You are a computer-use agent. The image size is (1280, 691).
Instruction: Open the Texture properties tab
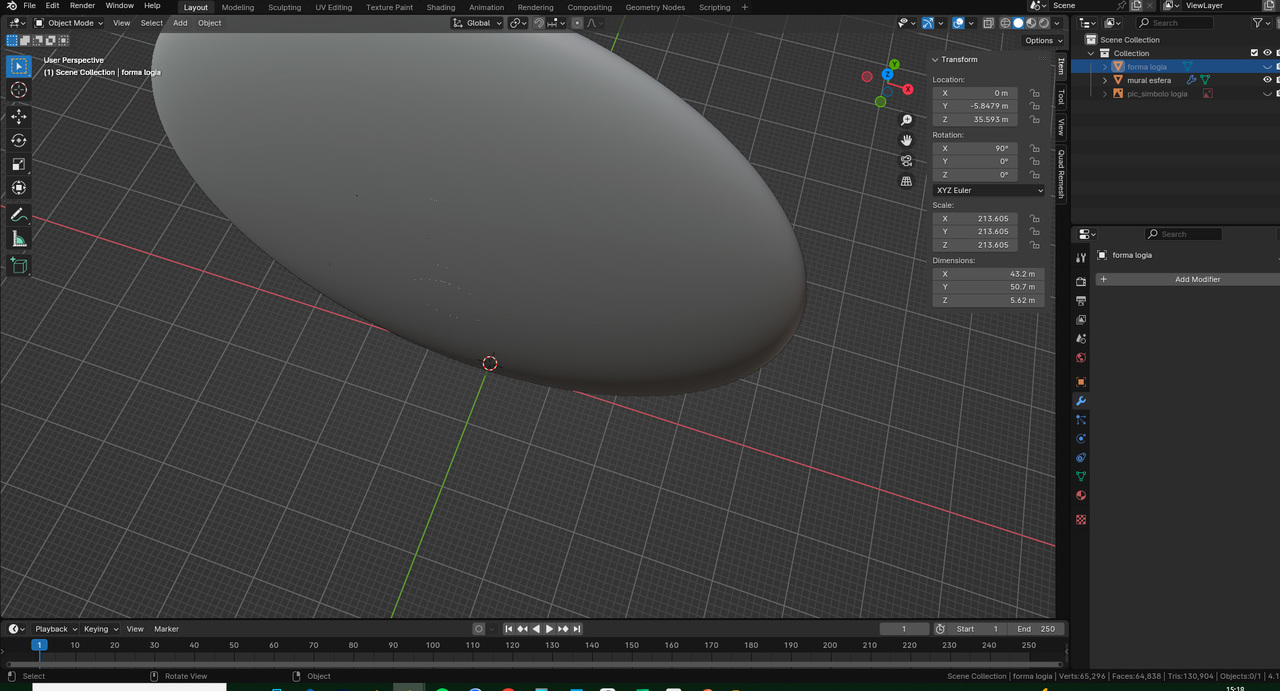(1081, 520)
